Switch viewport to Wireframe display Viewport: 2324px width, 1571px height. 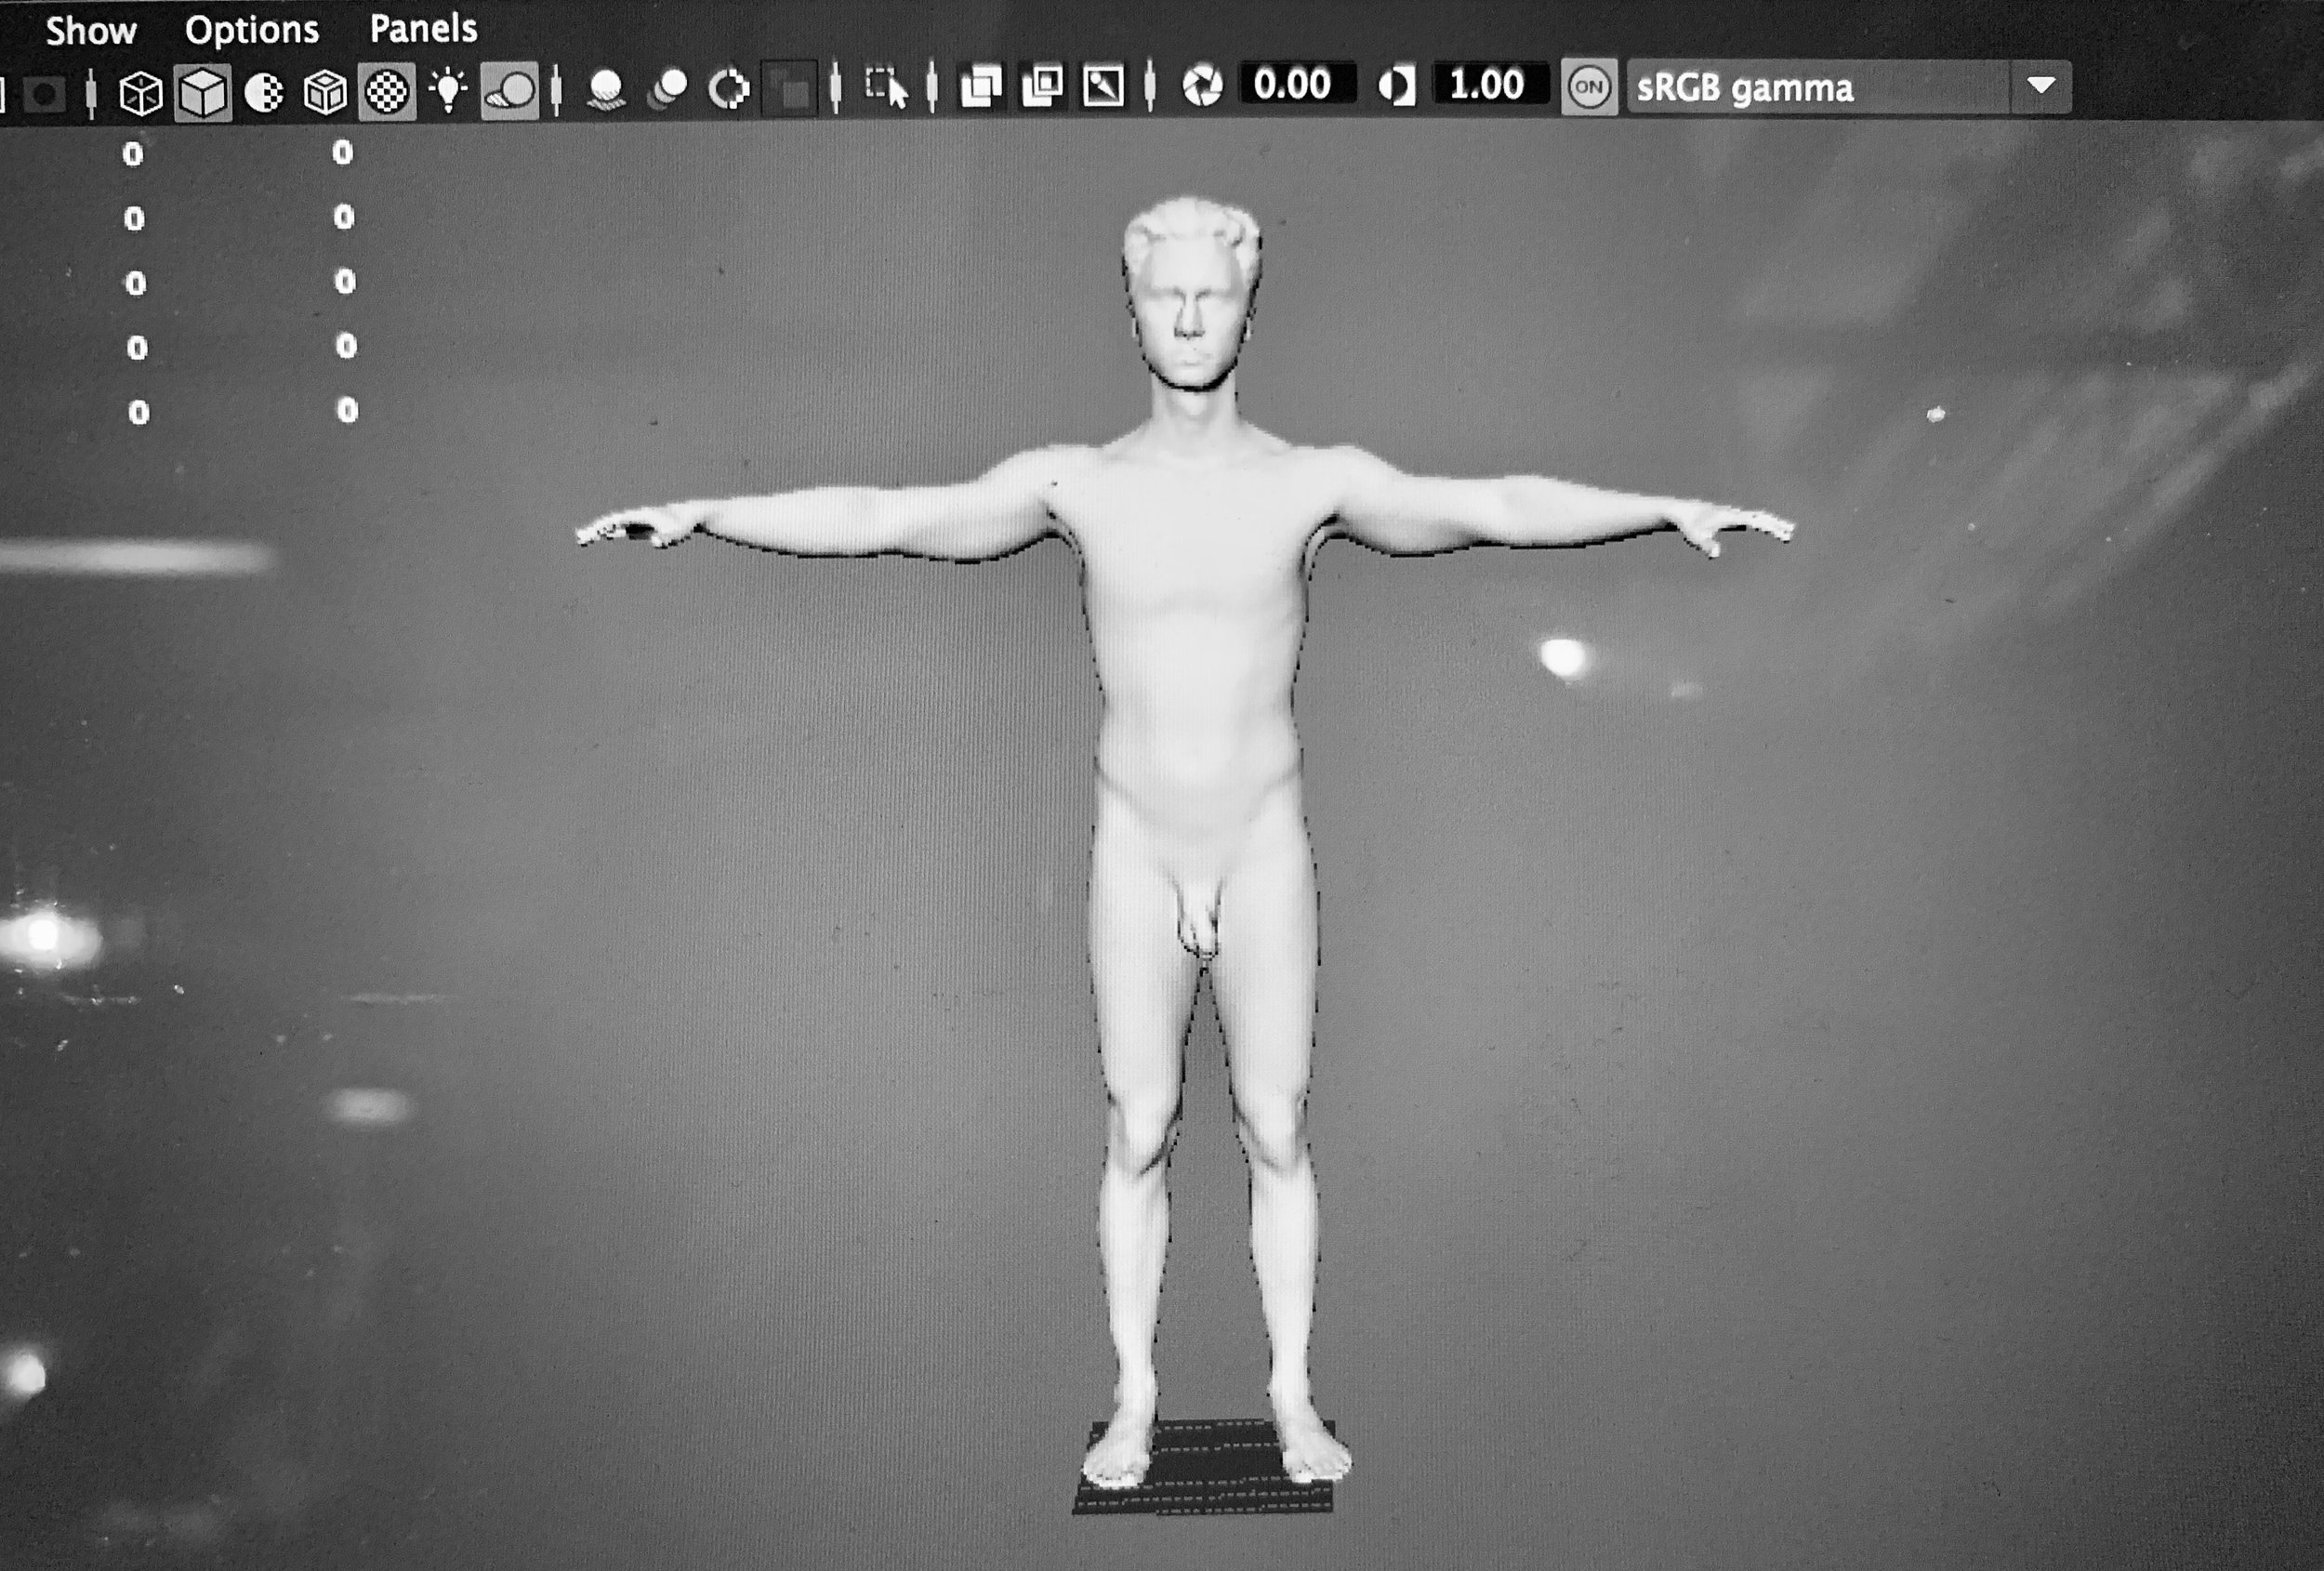[140, 93]
